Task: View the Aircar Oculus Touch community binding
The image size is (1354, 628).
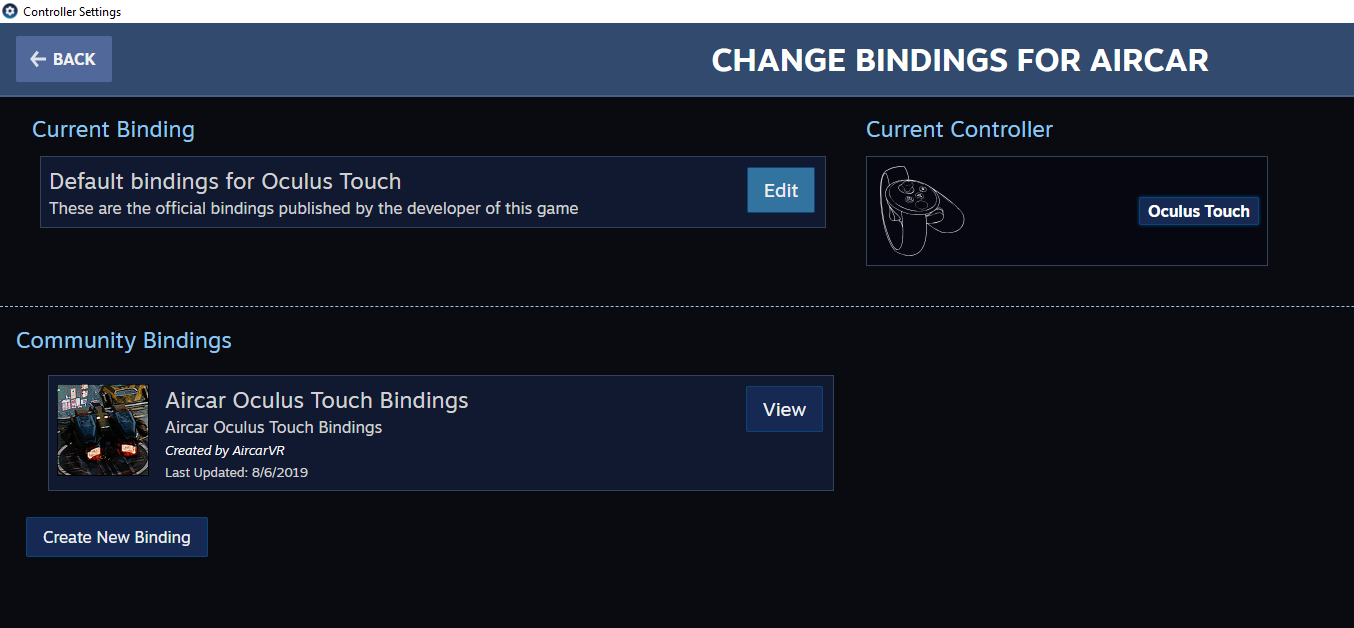Action: point(784,409)
